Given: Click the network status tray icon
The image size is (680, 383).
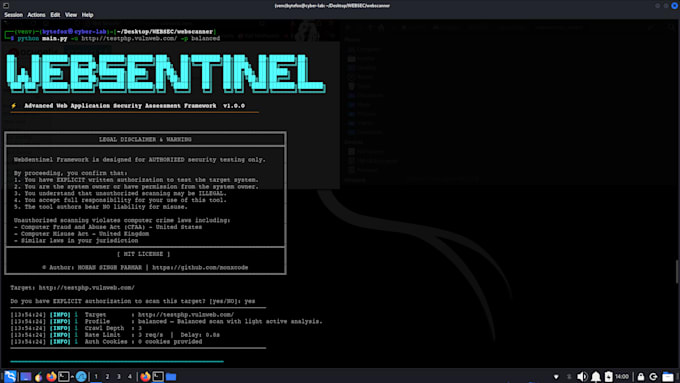Looking at the screenshot, I should 569,376.
